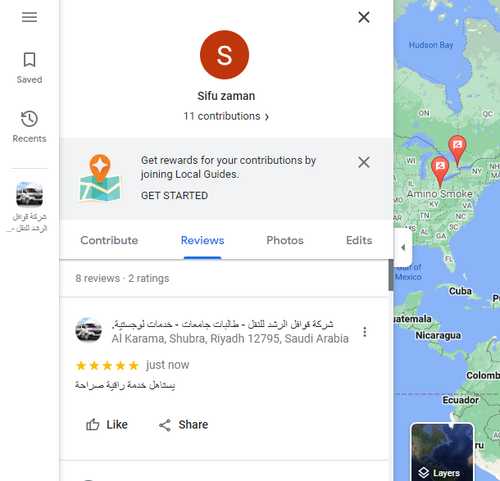This screenshot has height=481, width=500.
Task: Open the hamburger main menu
Action: [x=29, y=17]
